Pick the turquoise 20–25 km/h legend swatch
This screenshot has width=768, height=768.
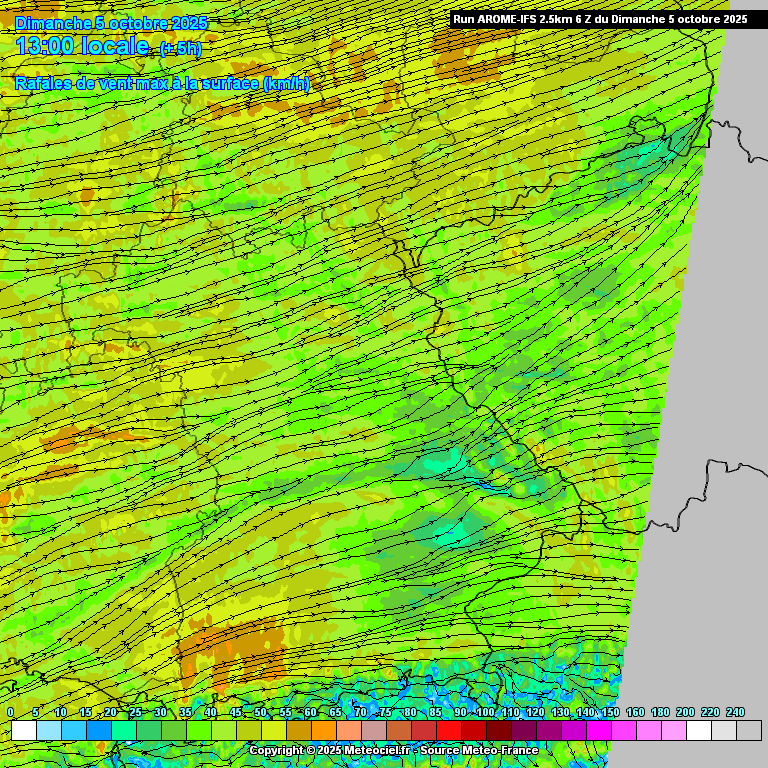pos(123,731)
